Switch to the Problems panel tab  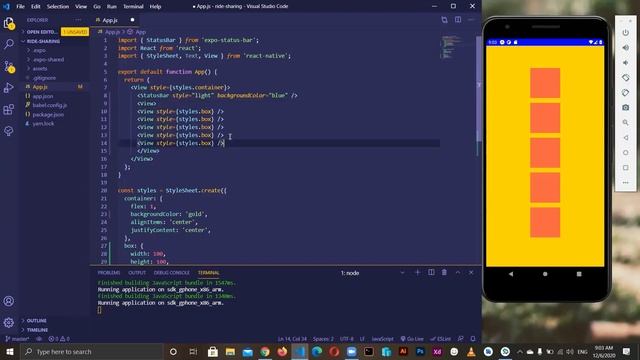109,273
